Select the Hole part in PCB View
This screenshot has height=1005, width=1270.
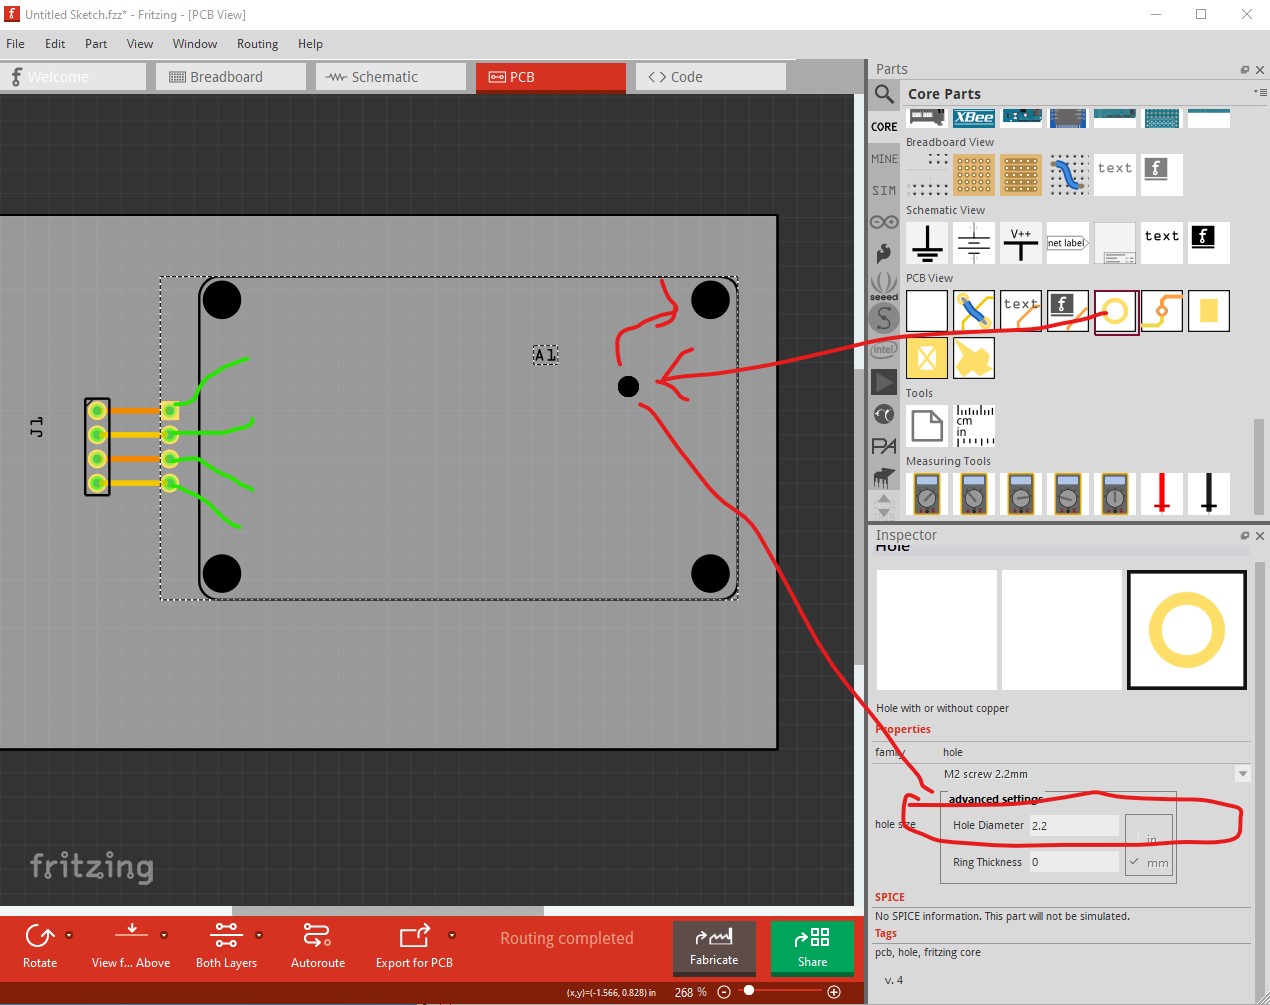click(x=1115, y=312)
